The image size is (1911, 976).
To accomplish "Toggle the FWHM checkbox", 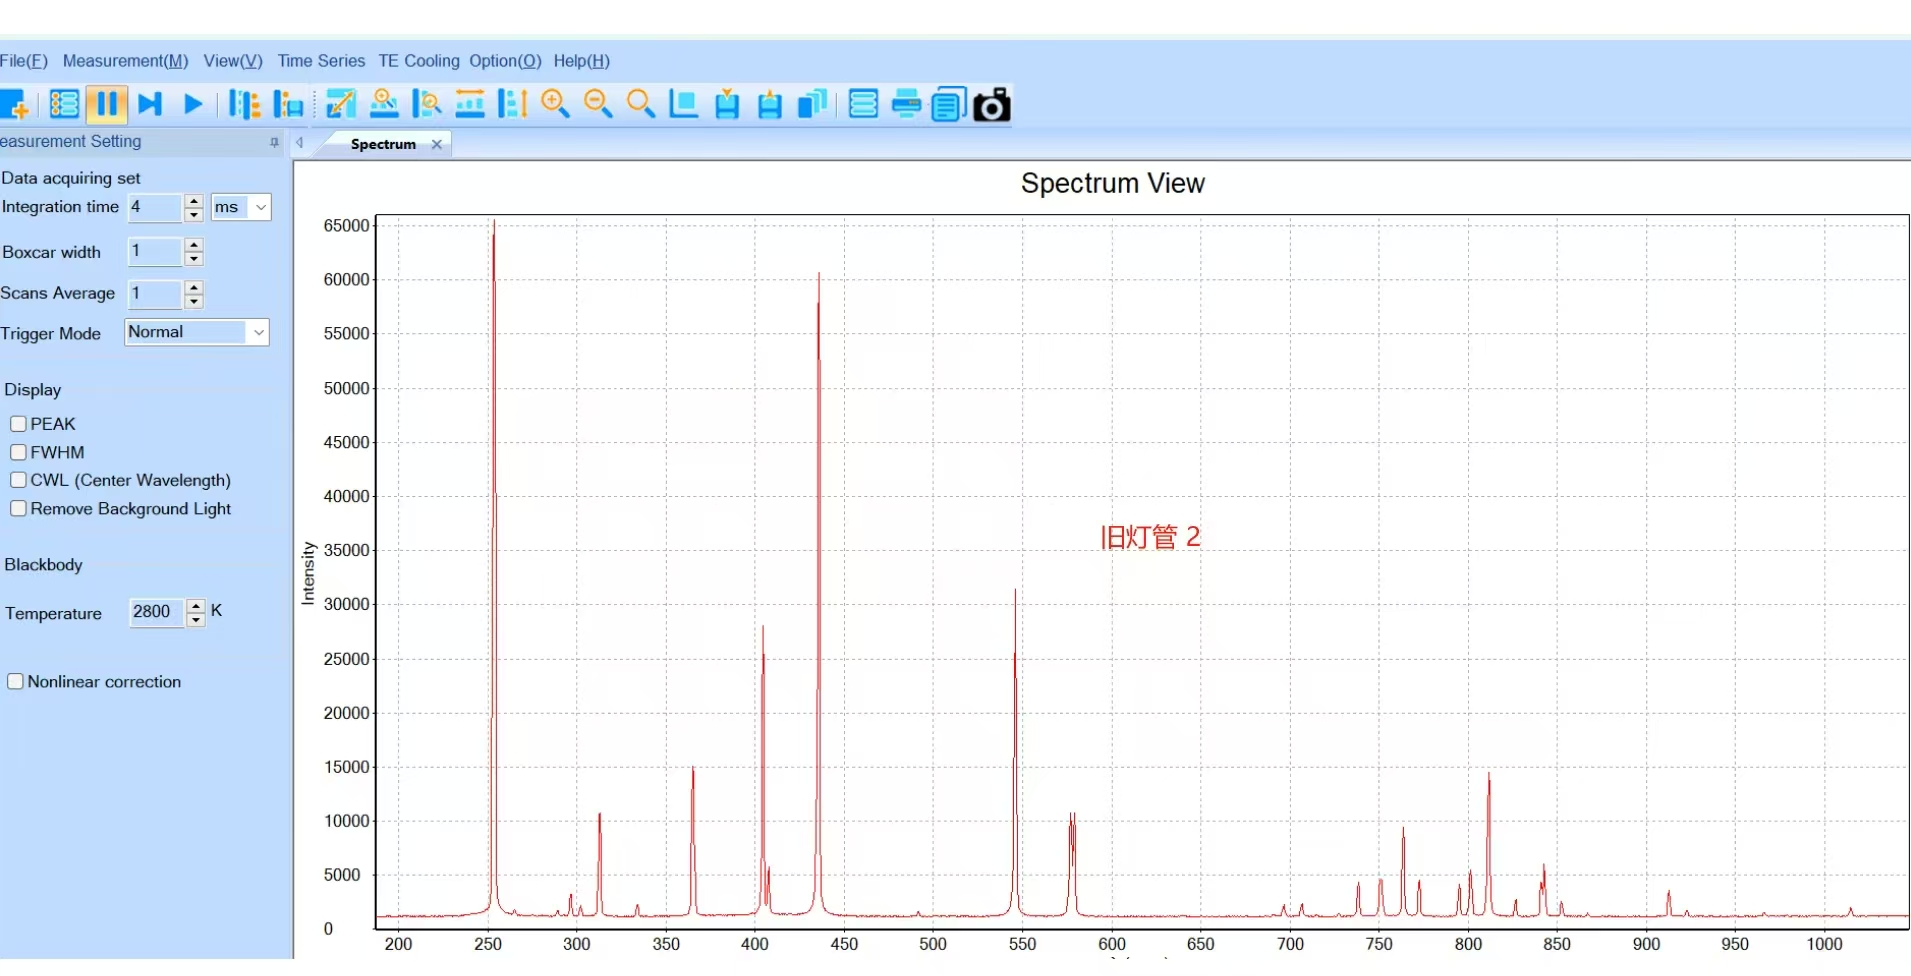I will [18, 452].
